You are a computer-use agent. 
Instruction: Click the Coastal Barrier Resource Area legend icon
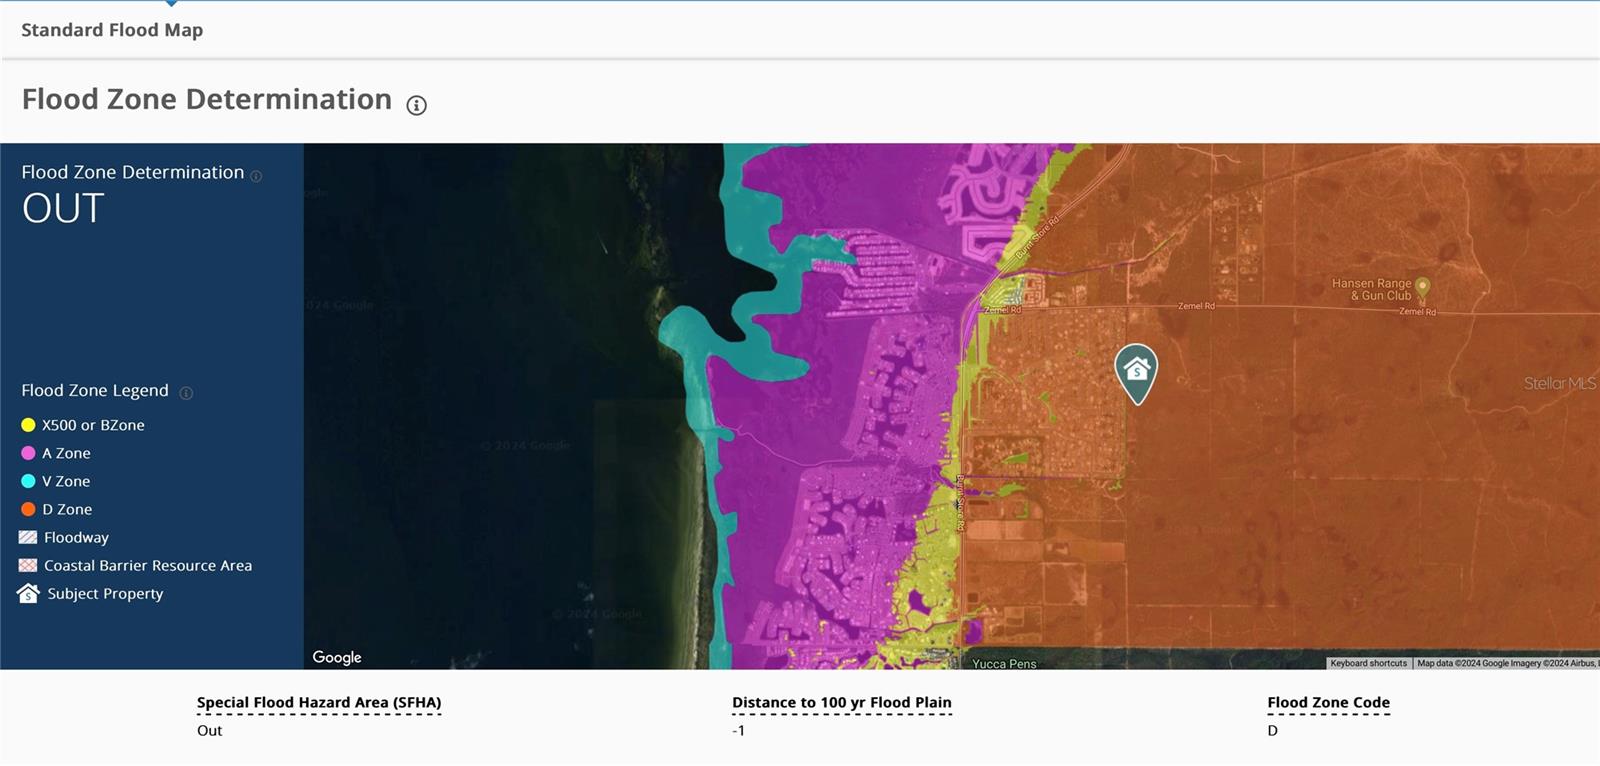coord(28,566)
